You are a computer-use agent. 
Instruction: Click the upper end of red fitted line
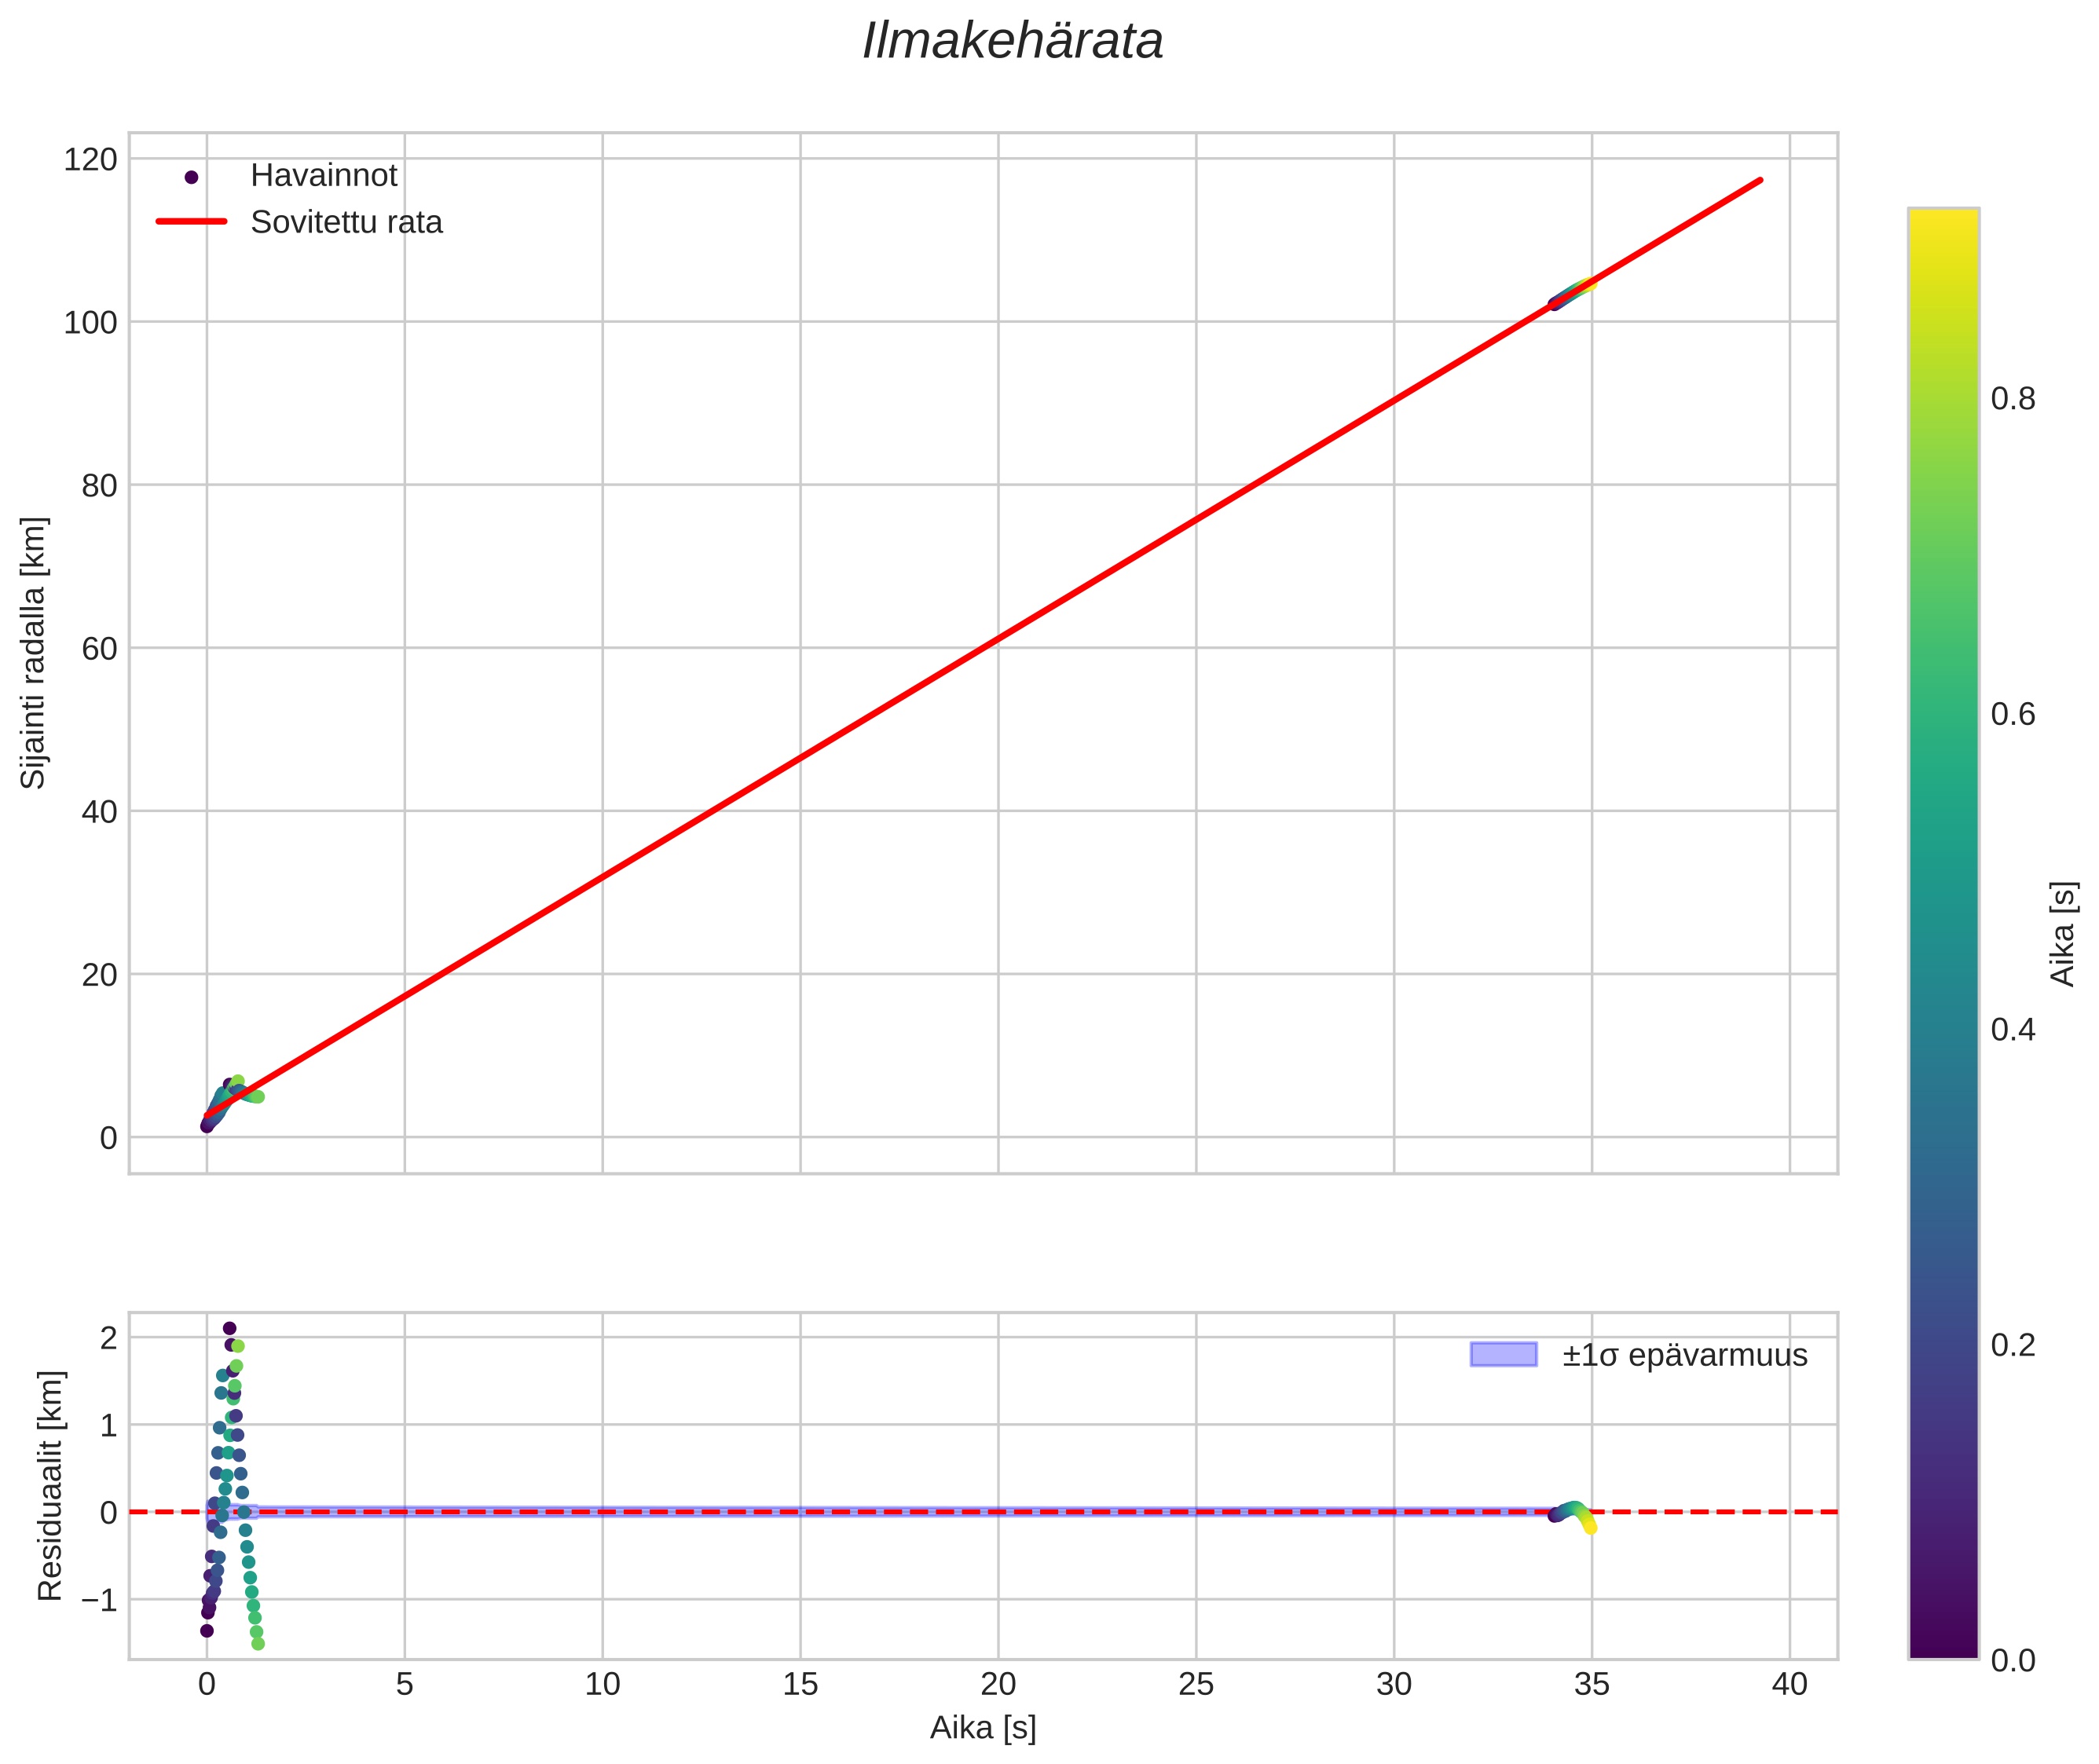(x=1758, y=181)
